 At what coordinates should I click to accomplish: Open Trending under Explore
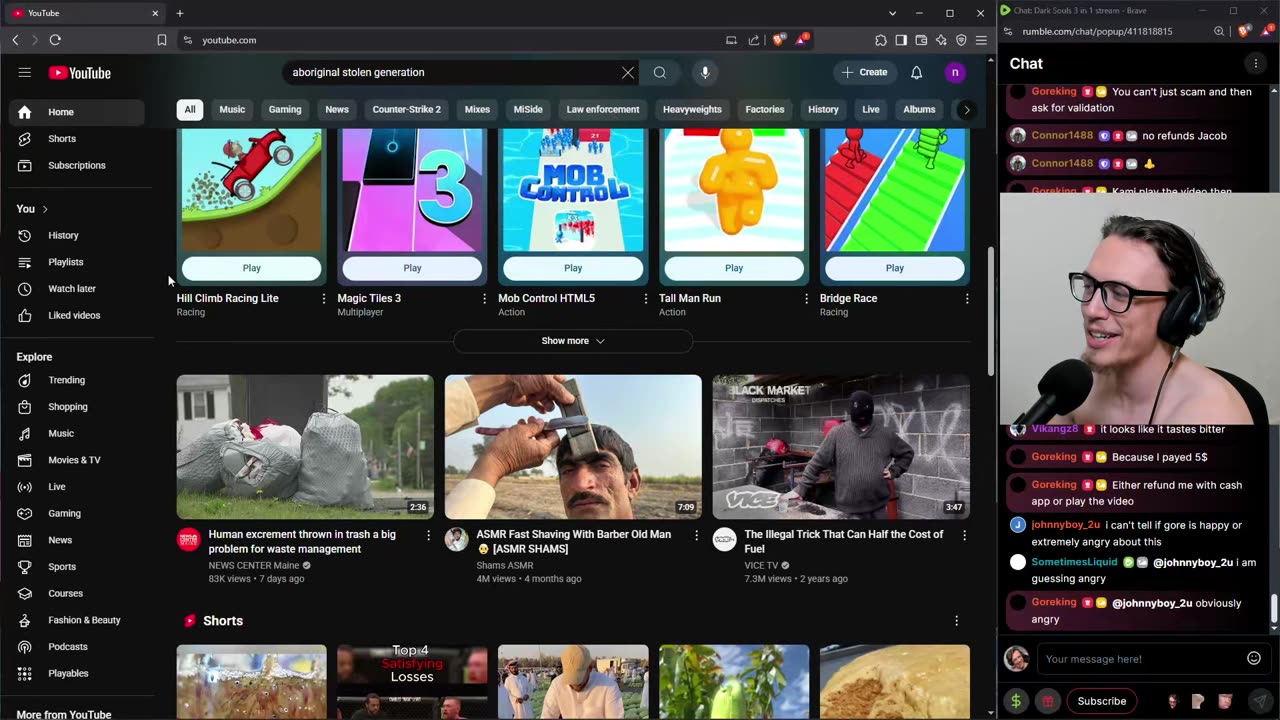click(x=77, y=380)
